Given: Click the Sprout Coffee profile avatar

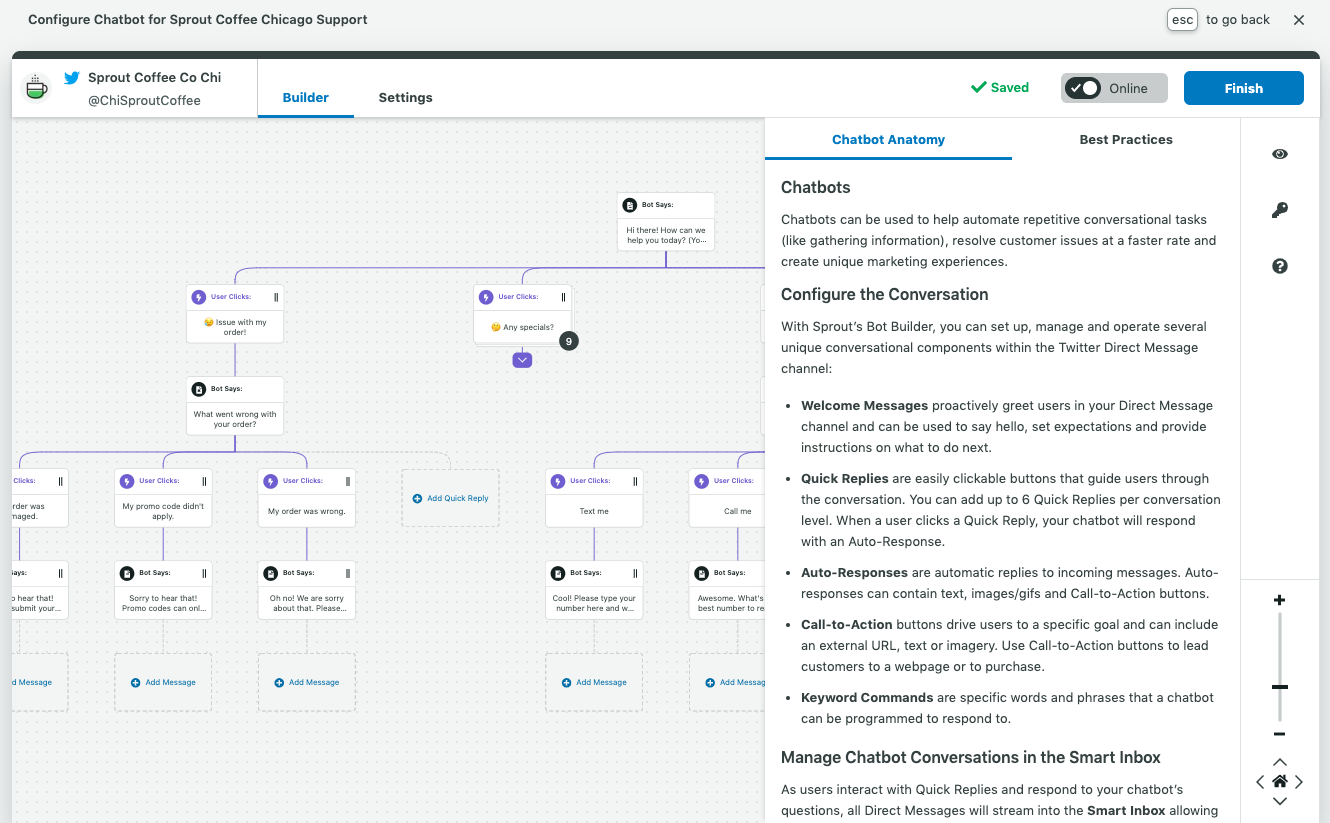Looking at the screenshot, I should click(37, 88).
